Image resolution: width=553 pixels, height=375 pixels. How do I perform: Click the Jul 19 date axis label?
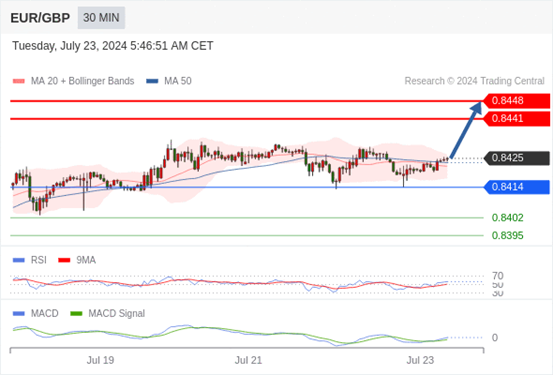[101, 361]
